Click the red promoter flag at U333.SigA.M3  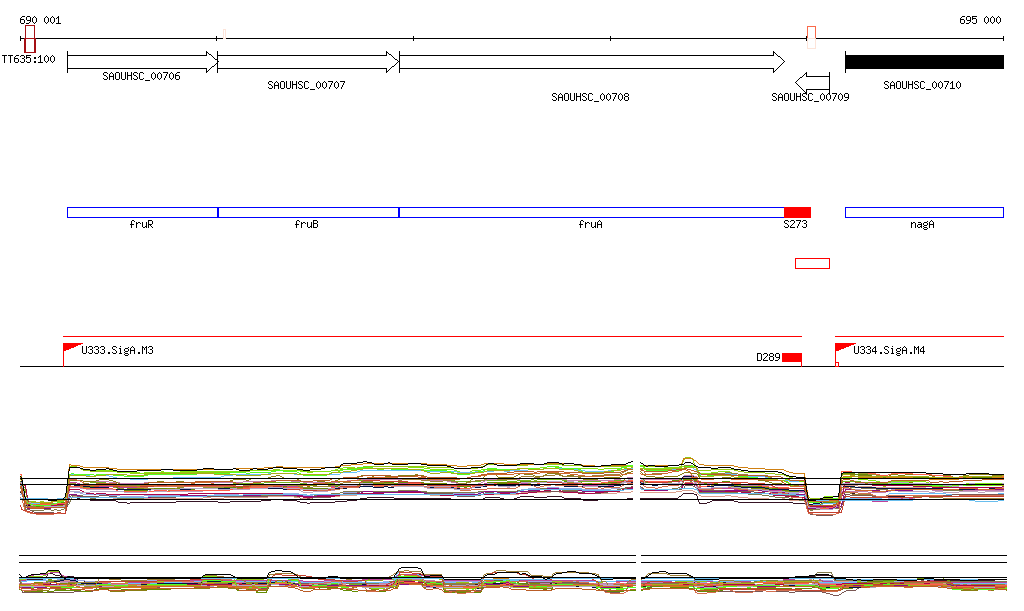coord(70,347)
